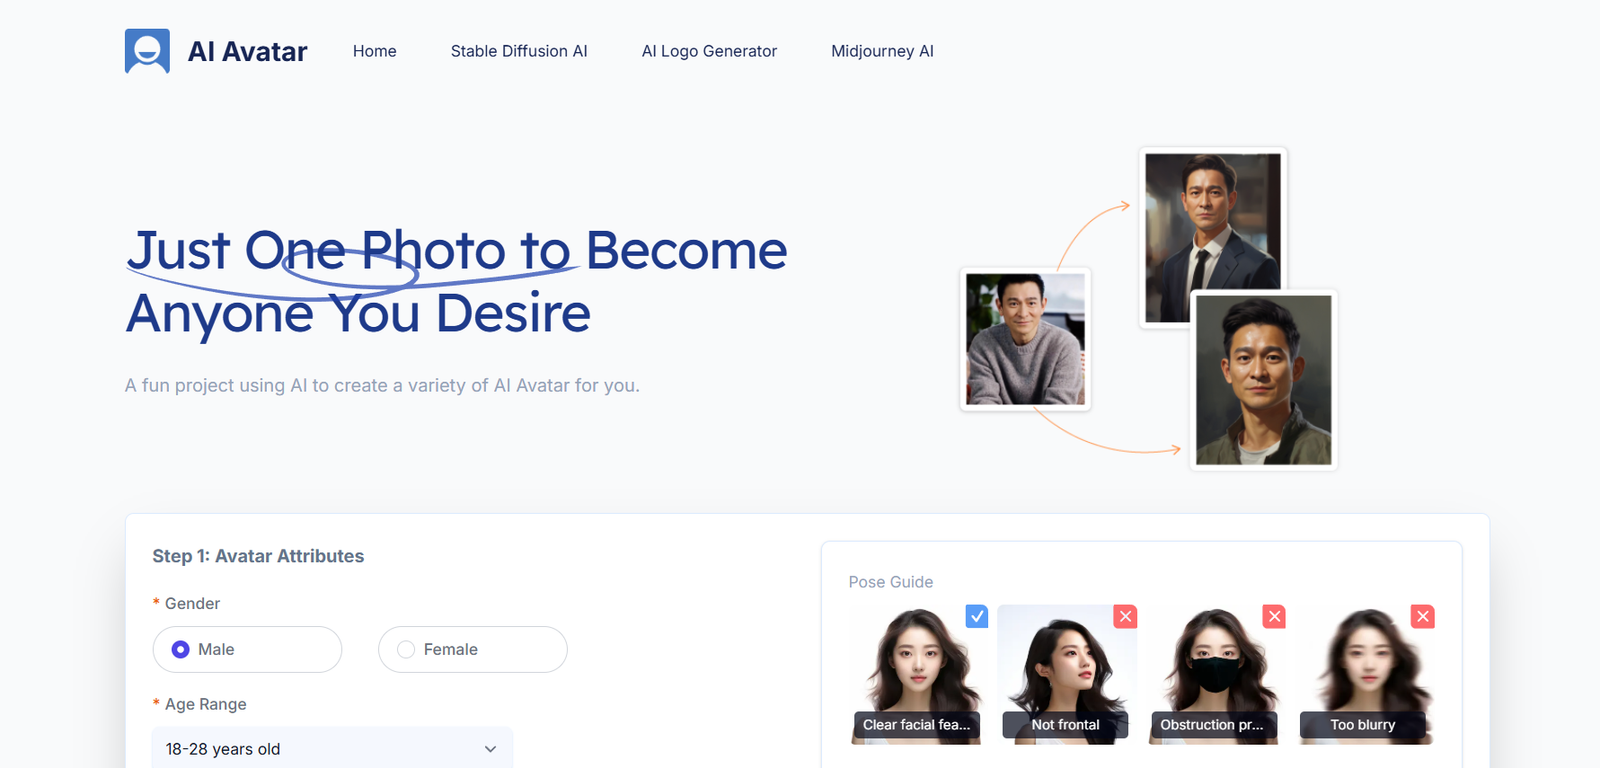Click red X icon on Obstruction pose
Screen dimensions: 1600x768
(1274, 617)
